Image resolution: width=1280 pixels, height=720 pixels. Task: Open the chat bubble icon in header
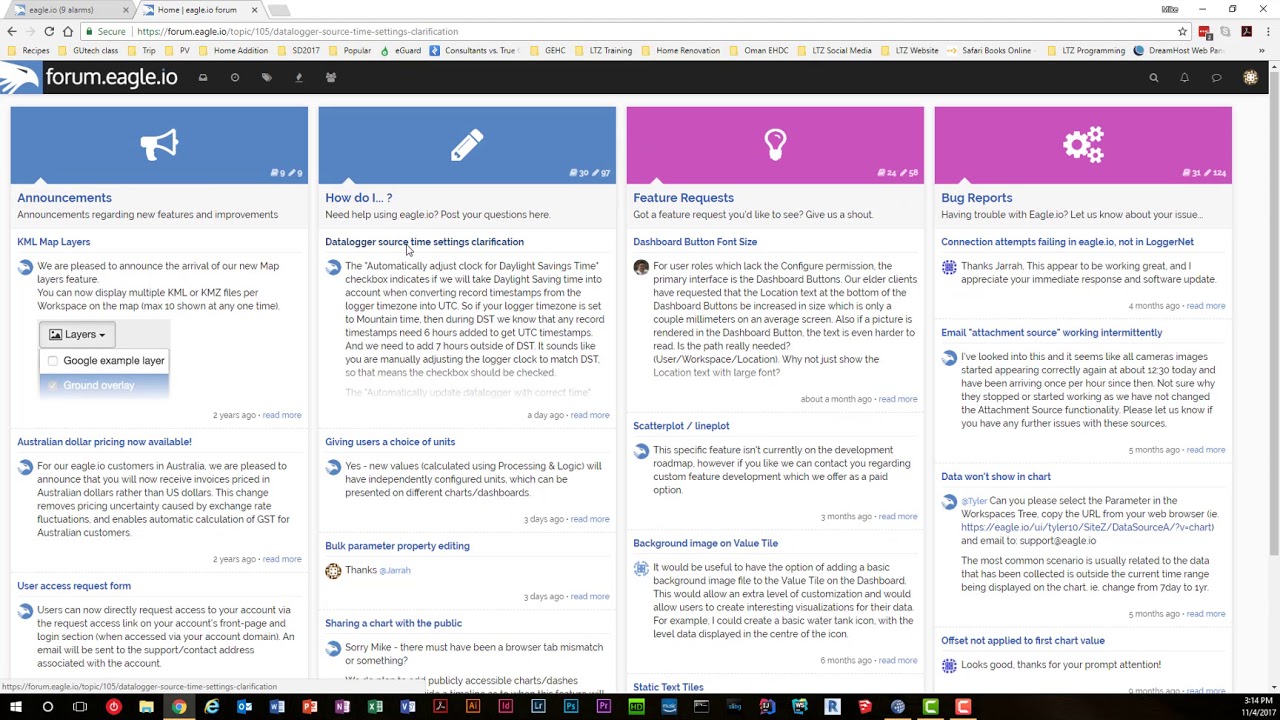[1217, 78]
